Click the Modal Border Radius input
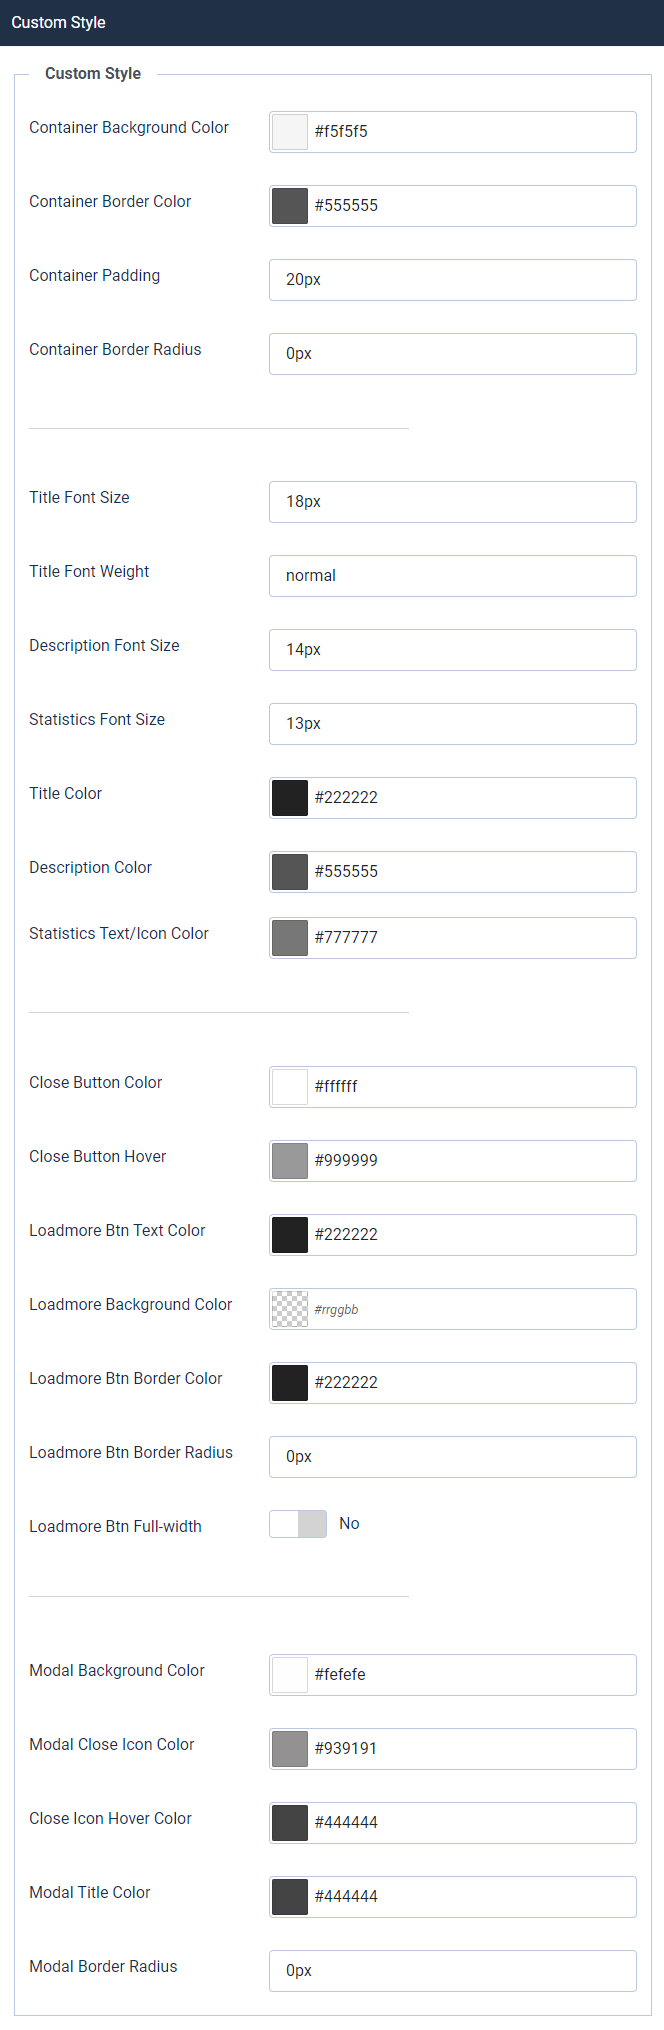 [x=452, y=1971]
